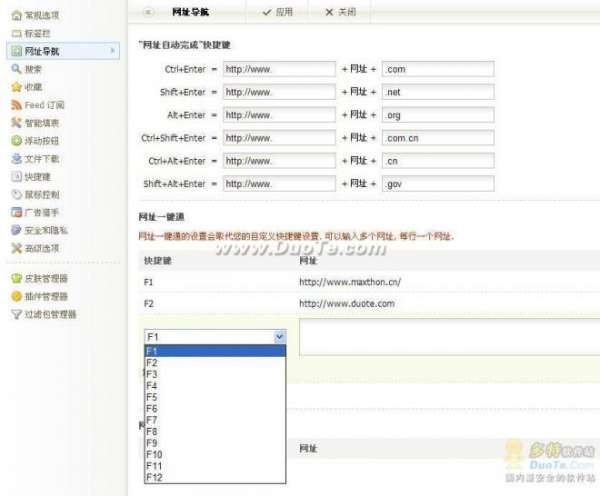Click the 应用 apply button
600x496 pixels.
pyautogui.click(x=278, y=12)
